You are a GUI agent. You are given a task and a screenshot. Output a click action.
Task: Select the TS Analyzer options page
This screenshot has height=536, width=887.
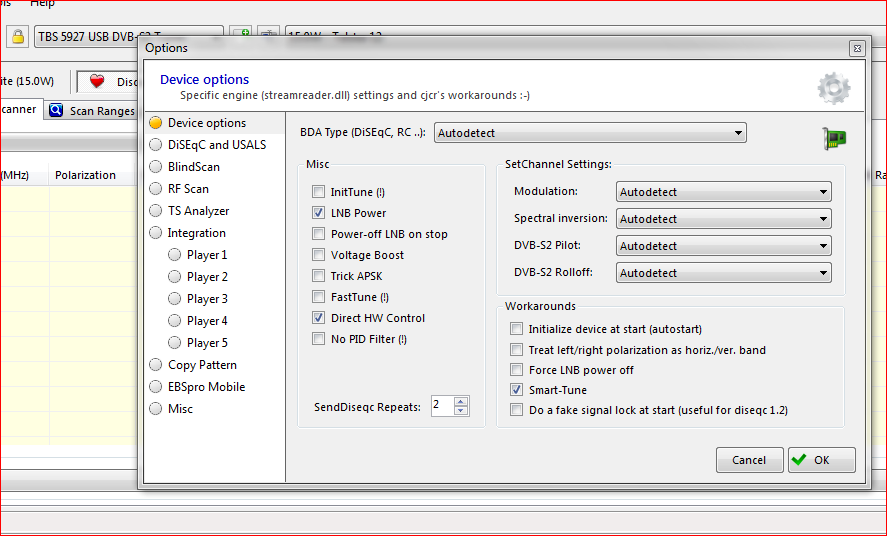click(x=156, y=211)
